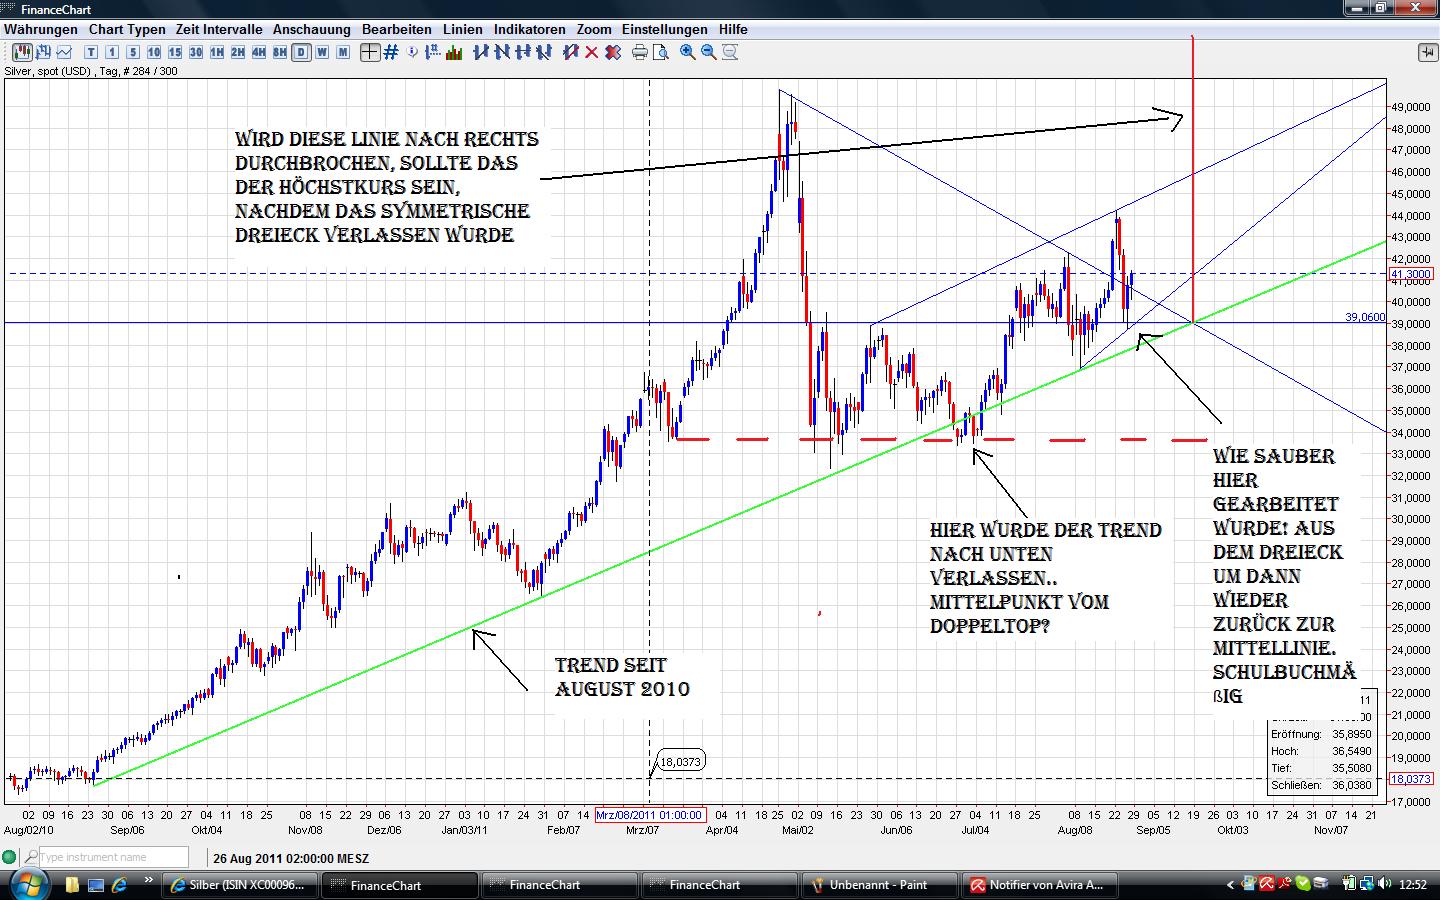Choose the 8H time interval

pyautogui.click(x=280, y=52)
